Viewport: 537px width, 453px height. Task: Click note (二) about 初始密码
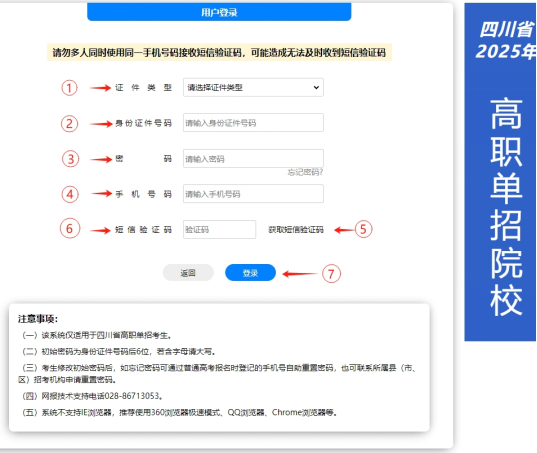(x=118, y=352)
